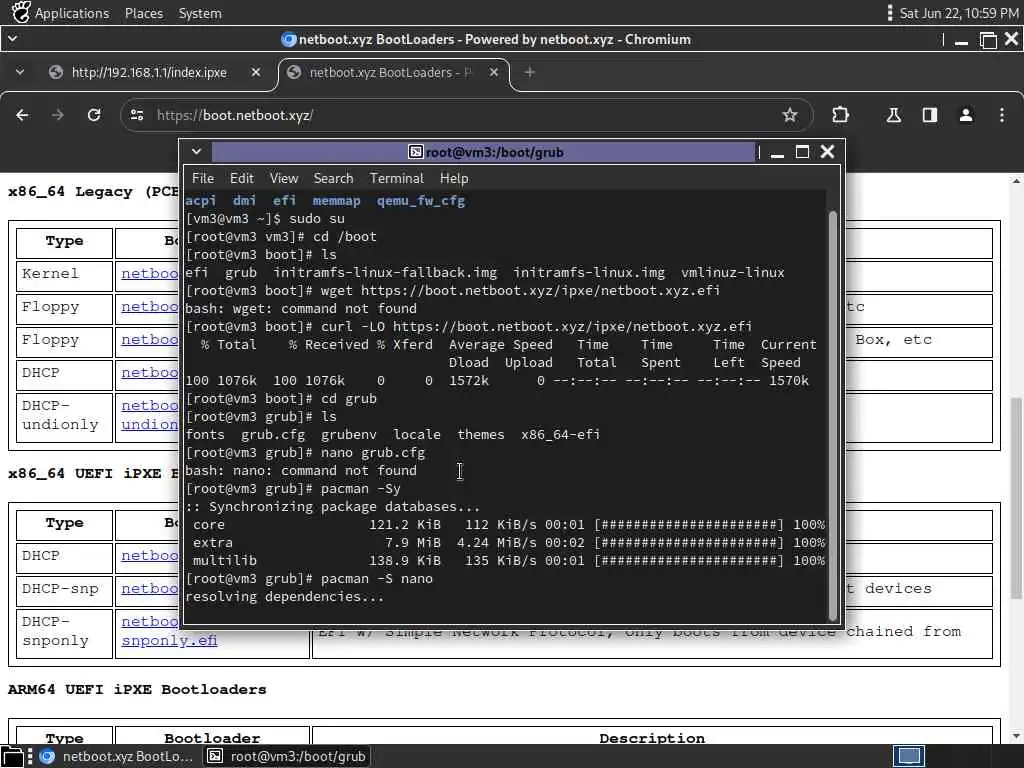Open the System menu in top panel
Viewport: 1024px width, 768px height.
pos(200,13)
